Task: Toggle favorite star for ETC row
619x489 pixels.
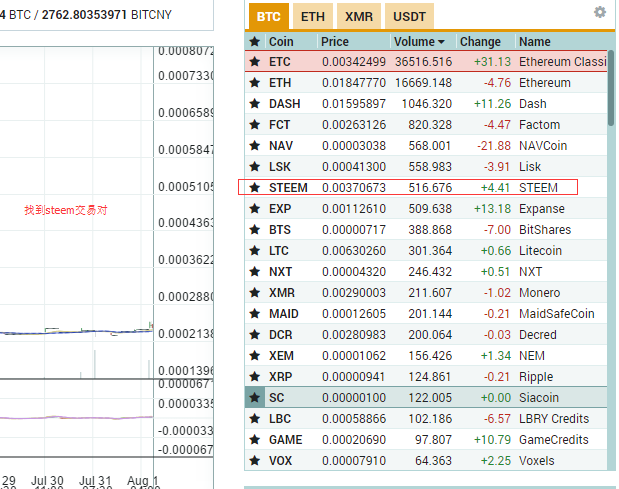Action: coord(255,62)
